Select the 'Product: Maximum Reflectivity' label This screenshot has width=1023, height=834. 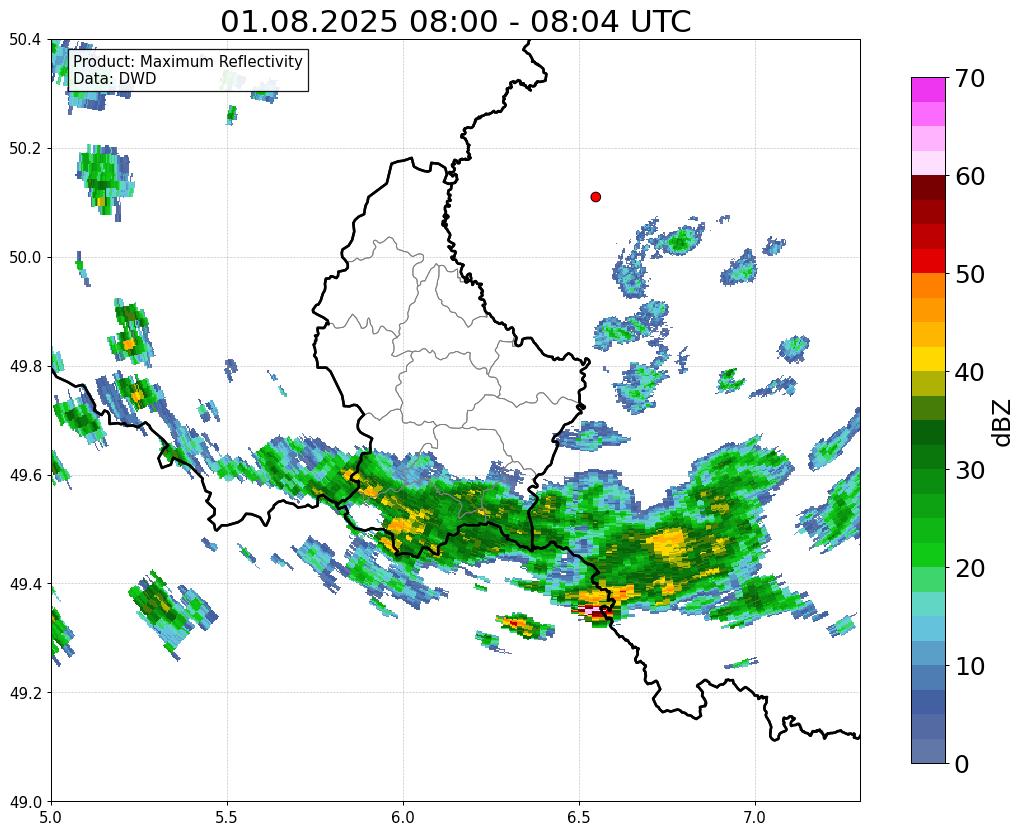188,61
